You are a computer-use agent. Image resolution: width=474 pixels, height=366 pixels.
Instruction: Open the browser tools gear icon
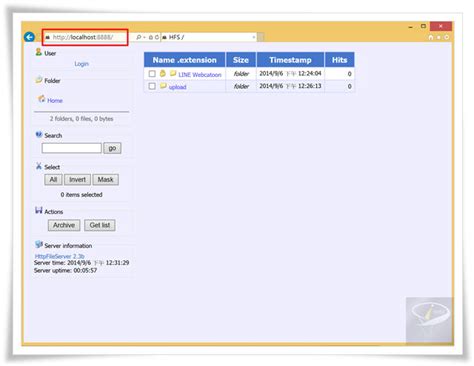[x=447, y=37]
